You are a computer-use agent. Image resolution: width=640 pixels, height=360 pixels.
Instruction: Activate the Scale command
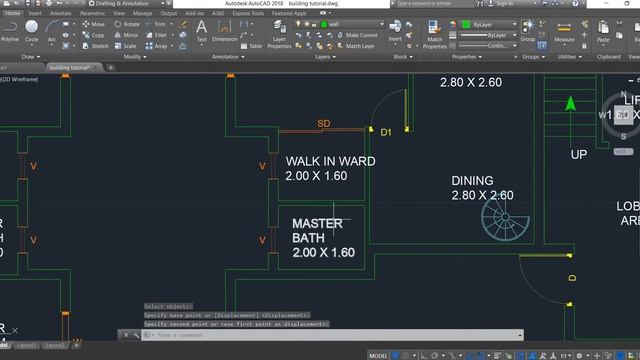125,46
